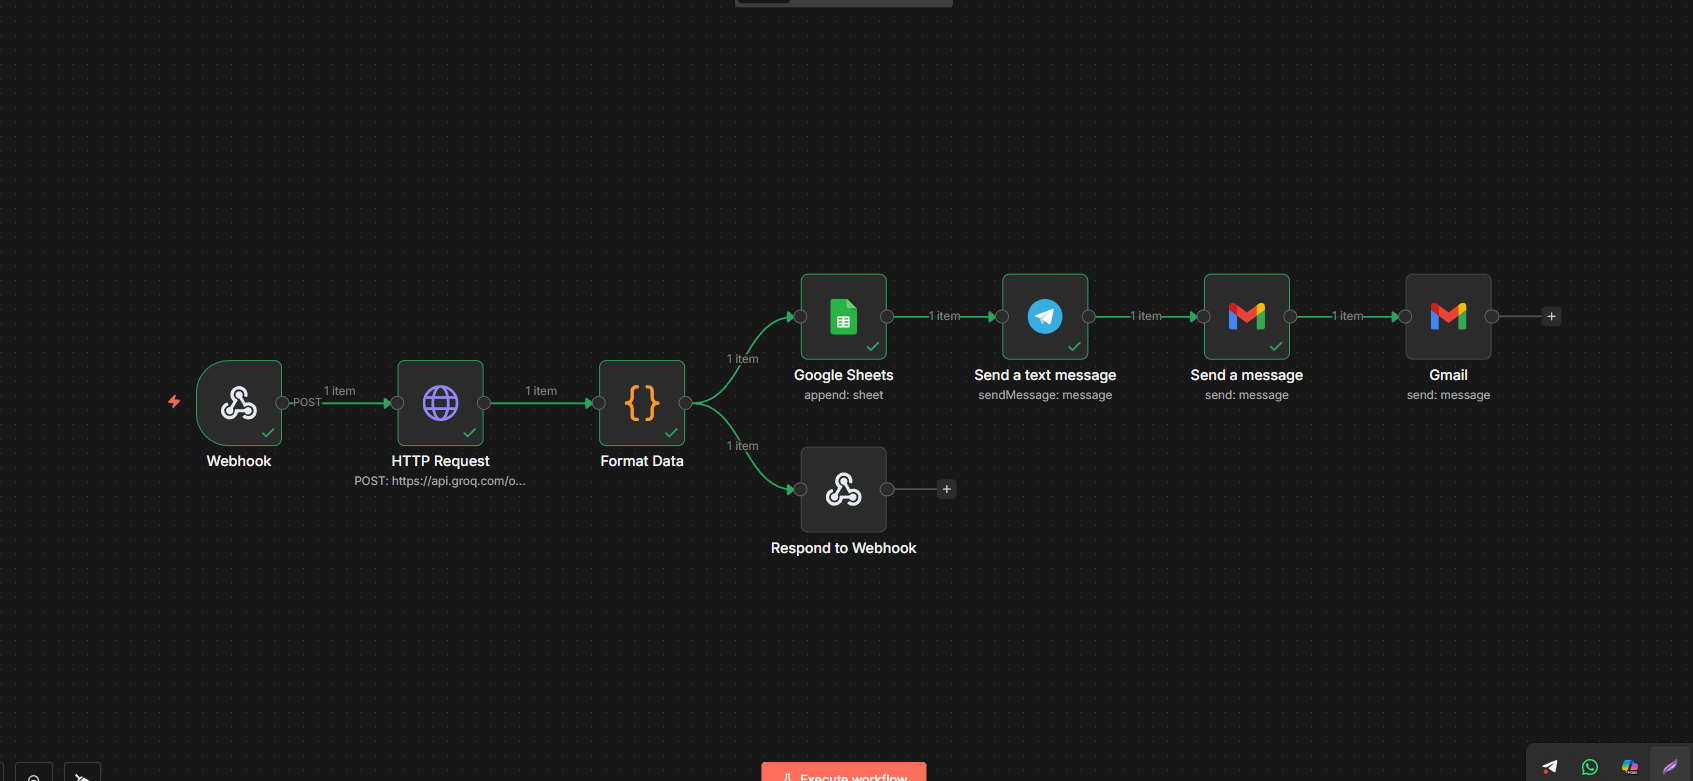The height and width of the screenshot is (781, 1693).
Task: Click the purple feather tray icon
Action: click(x=1670, y=767)
